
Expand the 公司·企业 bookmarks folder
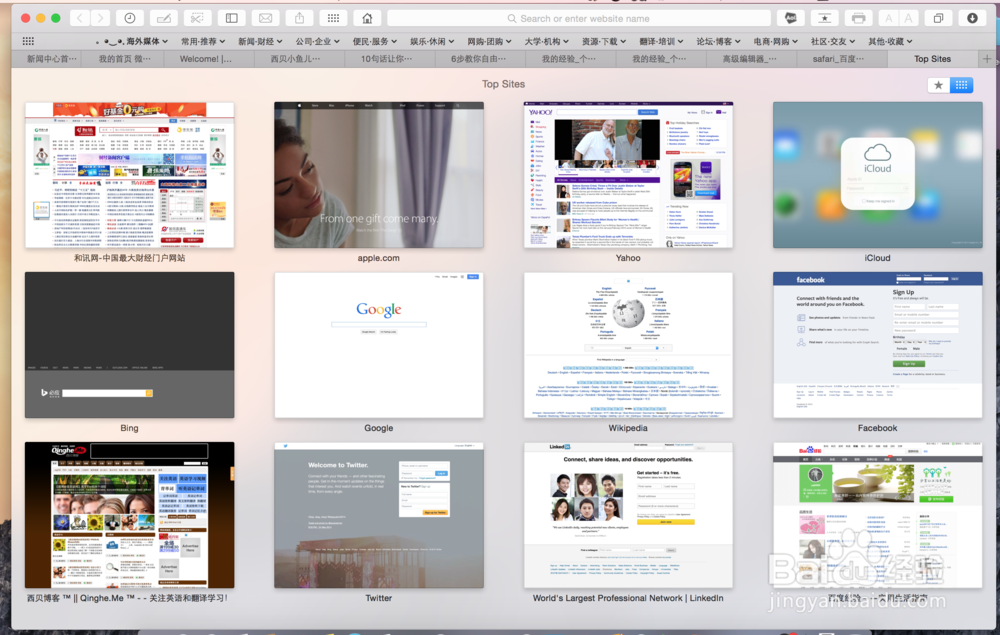[318, 41]
